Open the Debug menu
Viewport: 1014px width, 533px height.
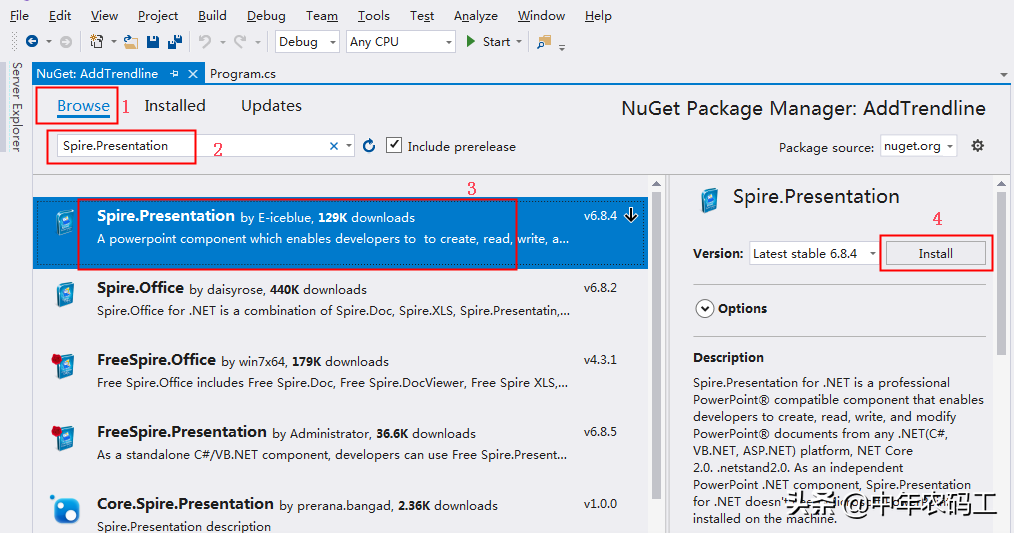[266, 16]
